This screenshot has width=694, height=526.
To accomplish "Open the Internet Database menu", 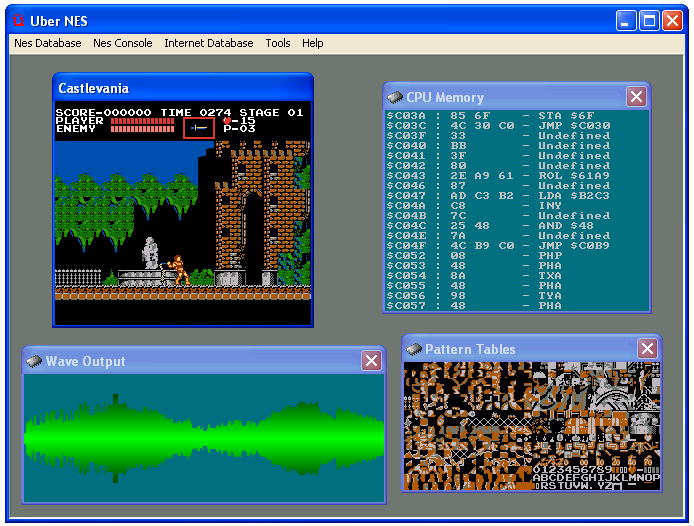I will click(209, 43).
